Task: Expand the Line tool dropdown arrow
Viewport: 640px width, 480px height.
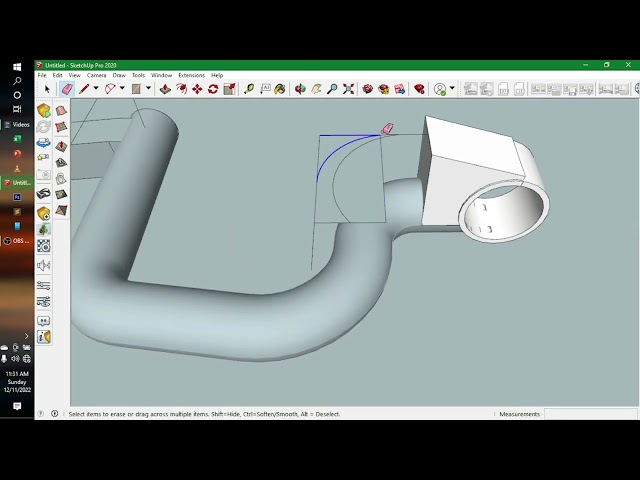Action: [96, 88]
